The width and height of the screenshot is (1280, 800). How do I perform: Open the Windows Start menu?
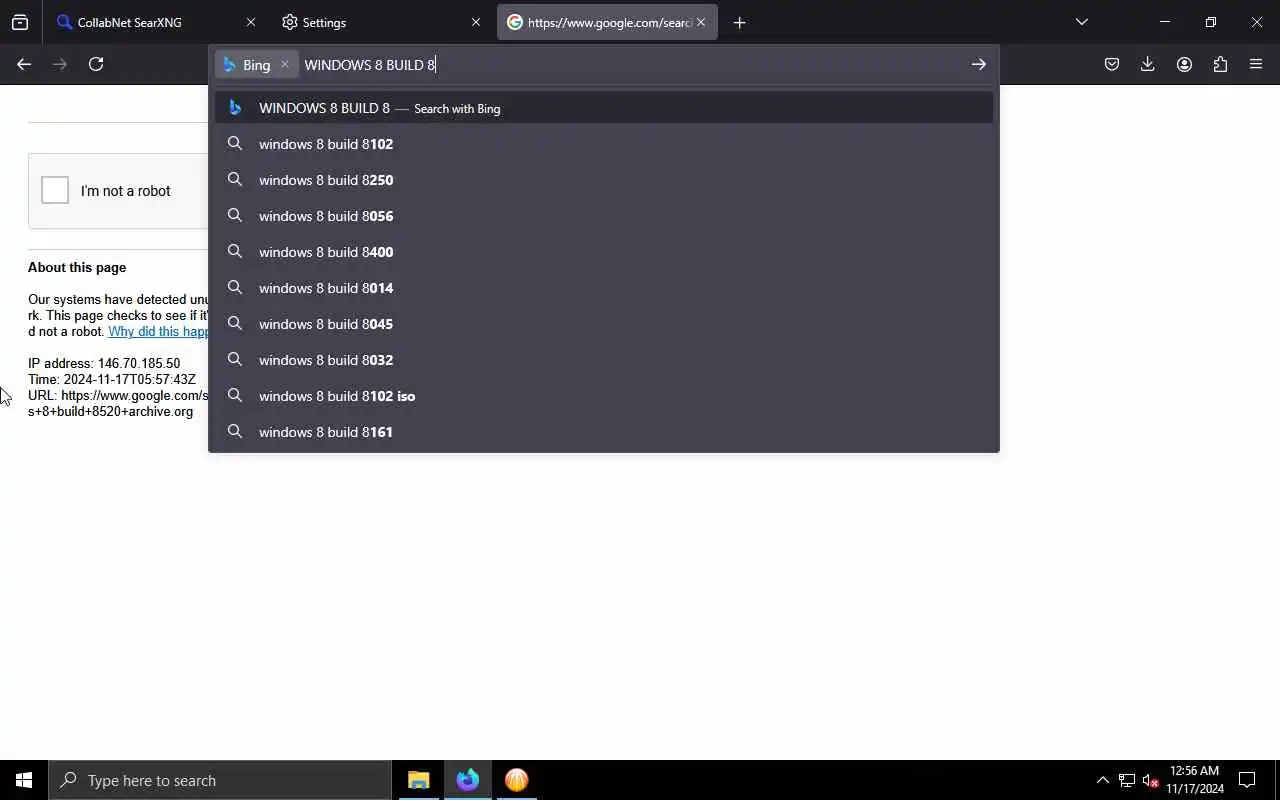24,780
